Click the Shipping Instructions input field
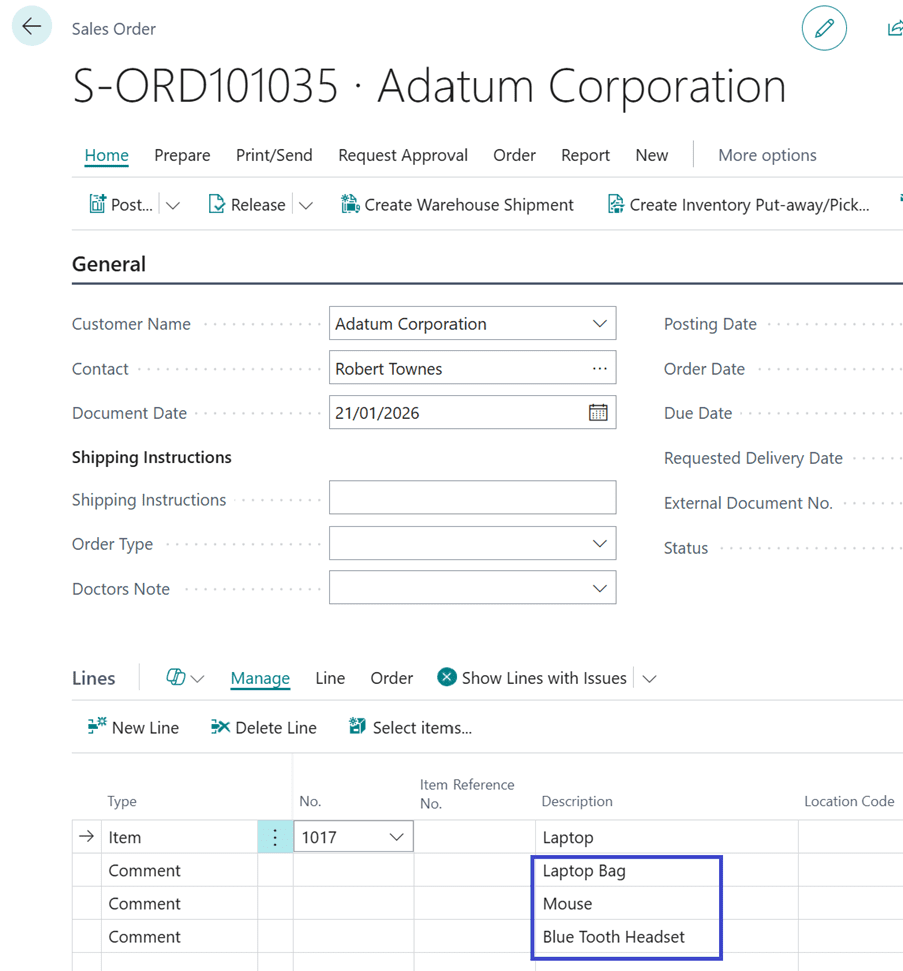The image size is (903, 971). point(472,498)
